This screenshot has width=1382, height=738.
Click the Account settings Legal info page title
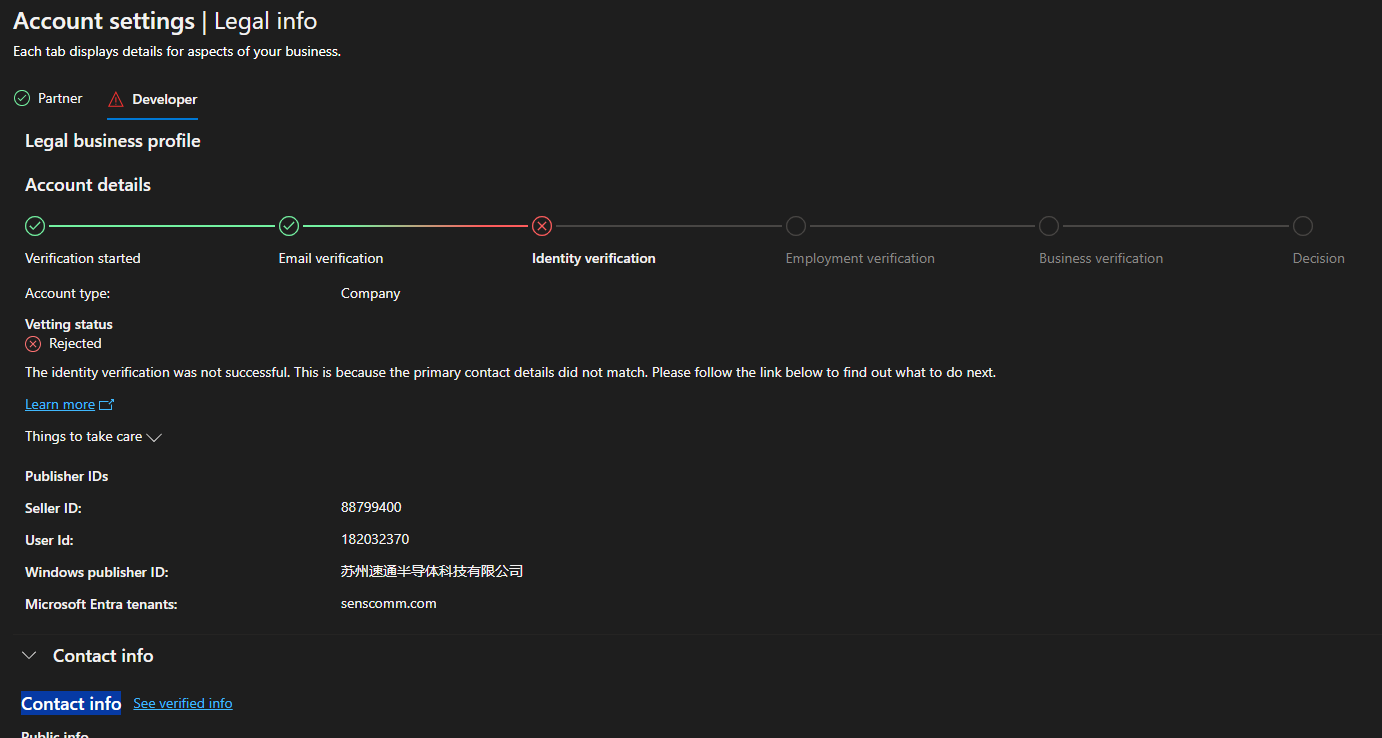click(165, 20)
